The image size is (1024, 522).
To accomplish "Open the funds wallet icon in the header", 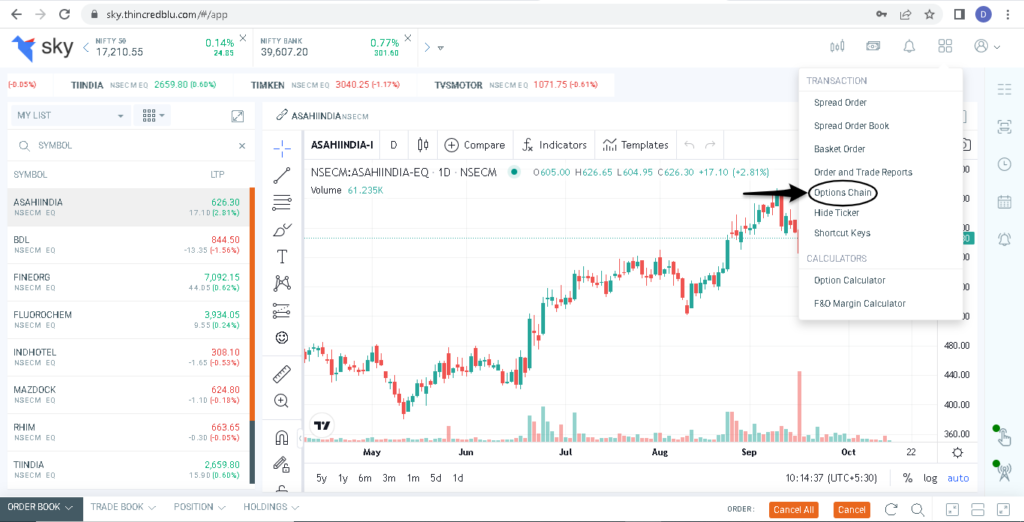I will click(x=873, y=46).
